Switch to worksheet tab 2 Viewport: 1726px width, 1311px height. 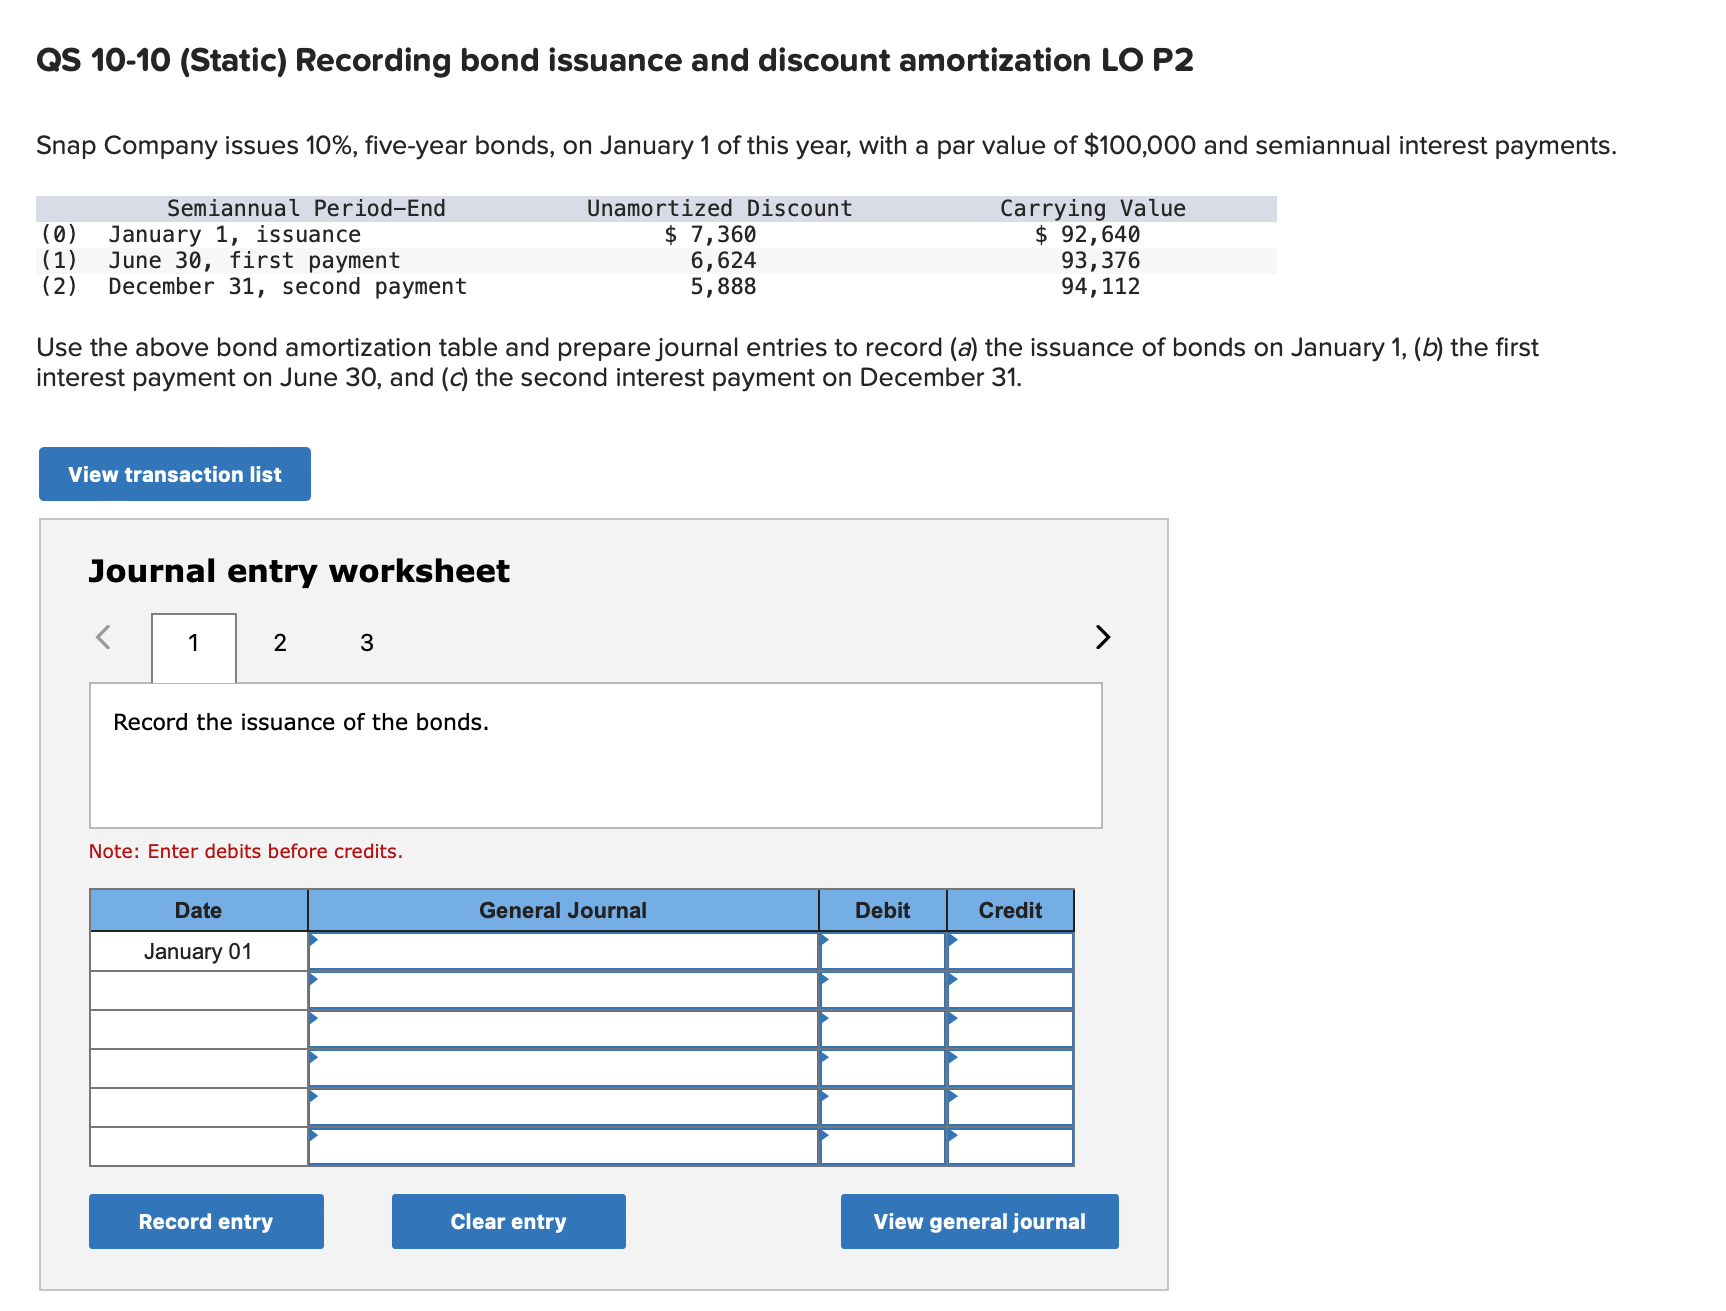pos(279,643)
